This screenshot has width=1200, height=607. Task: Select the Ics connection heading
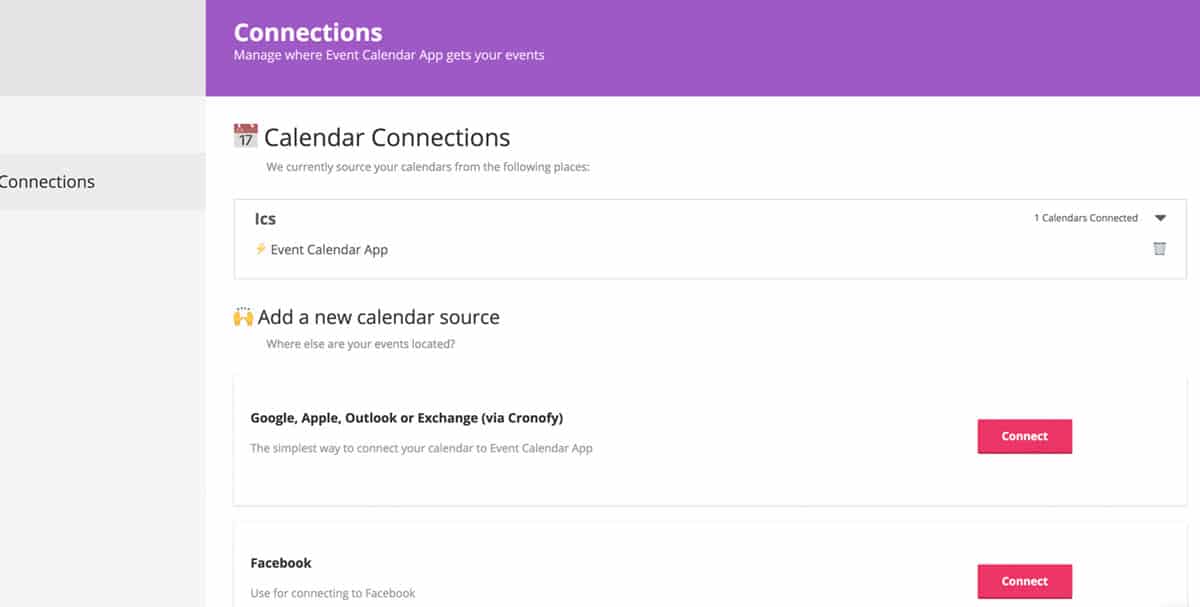265,219
